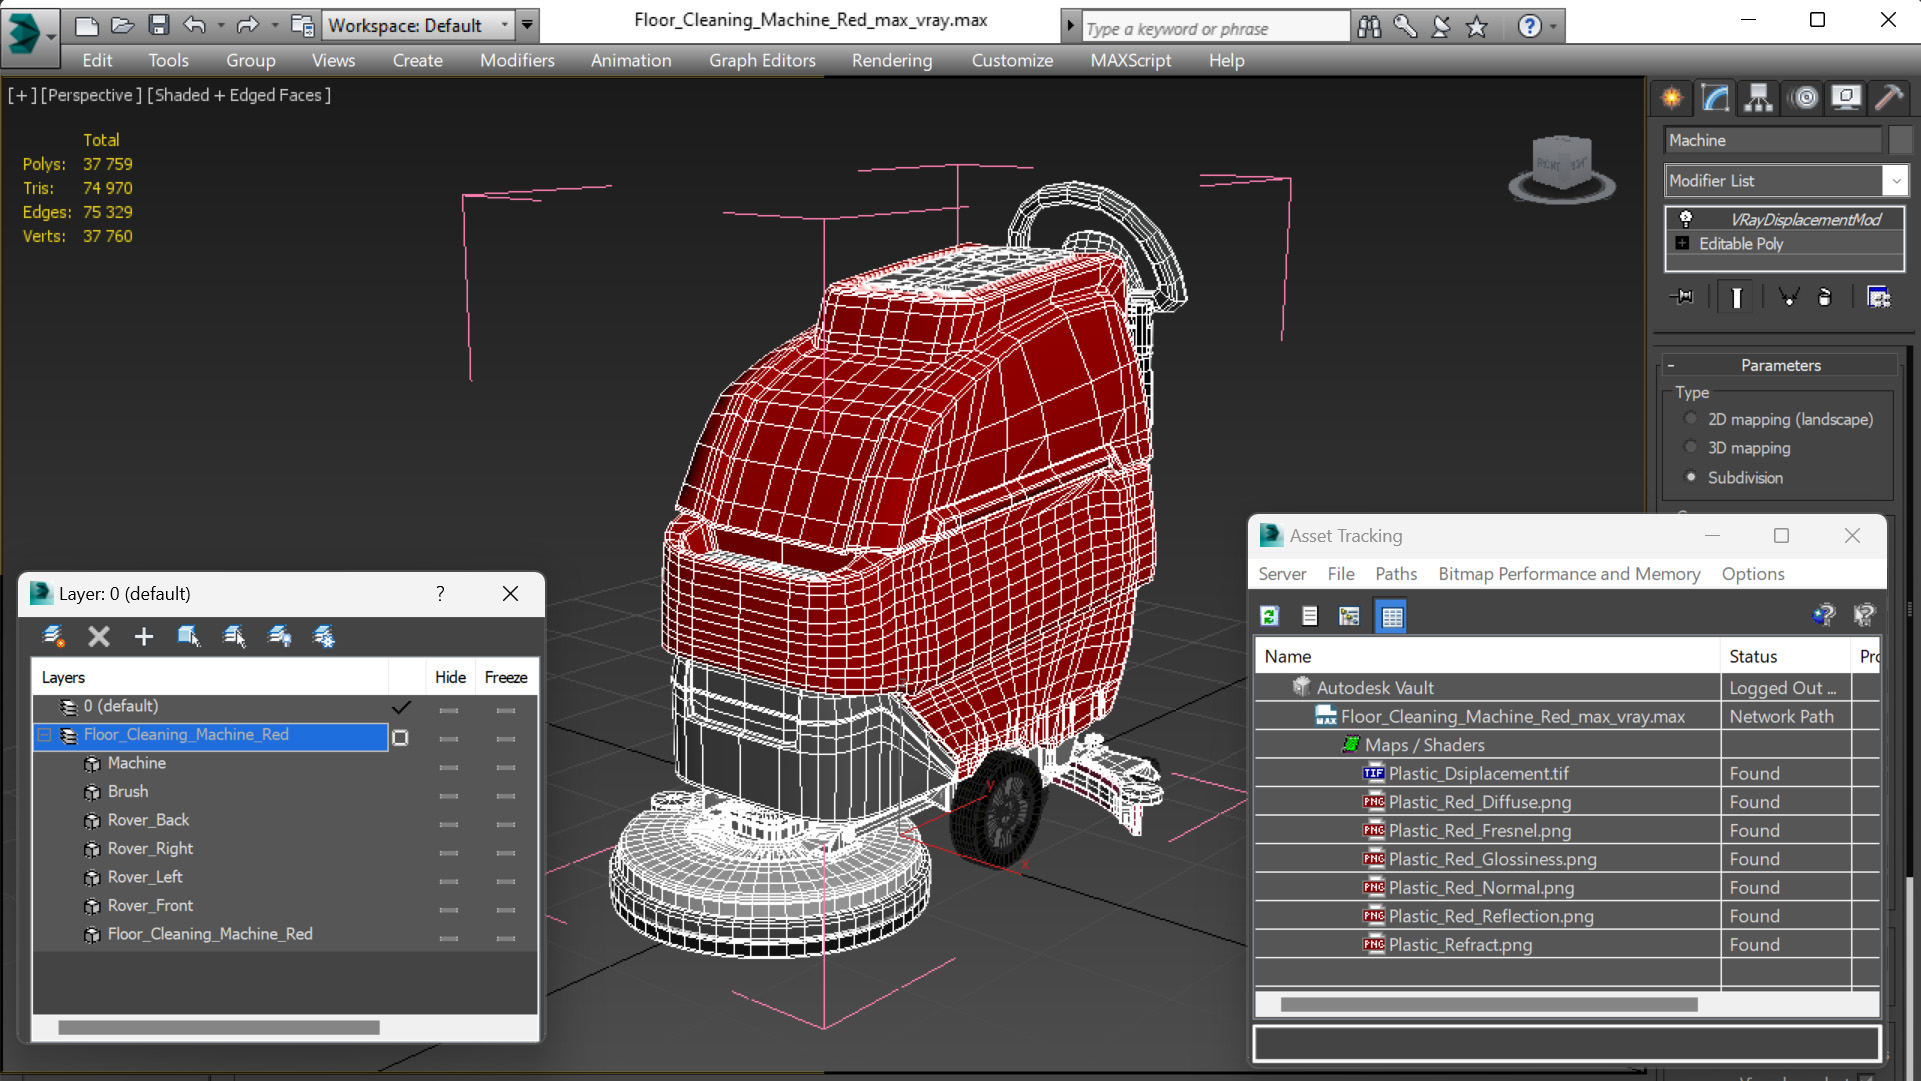Toggle visibility of Machine layer

(x=449, y=763)
